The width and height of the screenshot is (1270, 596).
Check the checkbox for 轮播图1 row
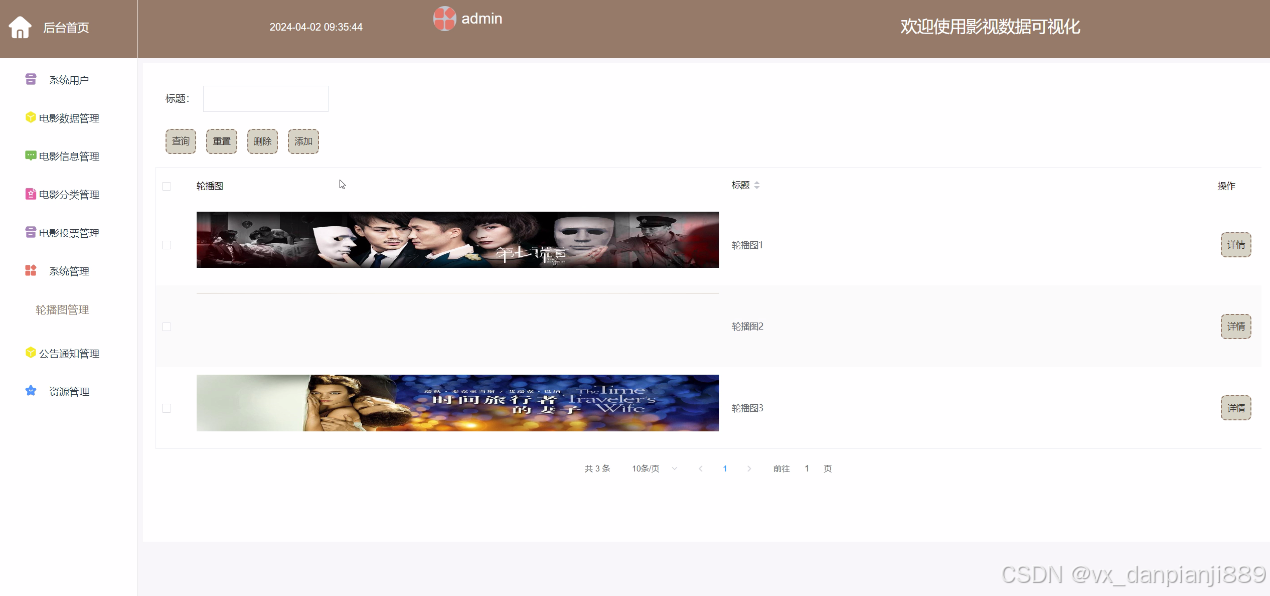(167, 244)
